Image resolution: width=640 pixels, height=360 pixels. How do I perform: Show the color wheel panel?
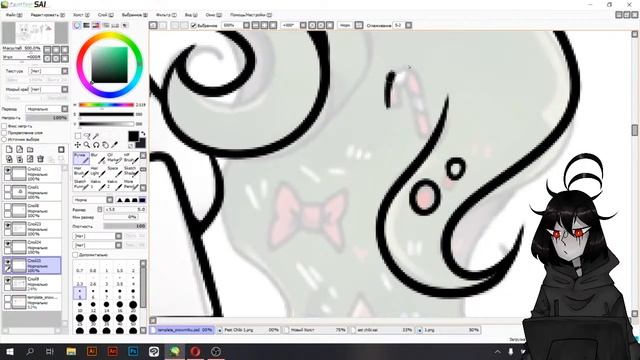pyautogui.click(x=77, y=25)
